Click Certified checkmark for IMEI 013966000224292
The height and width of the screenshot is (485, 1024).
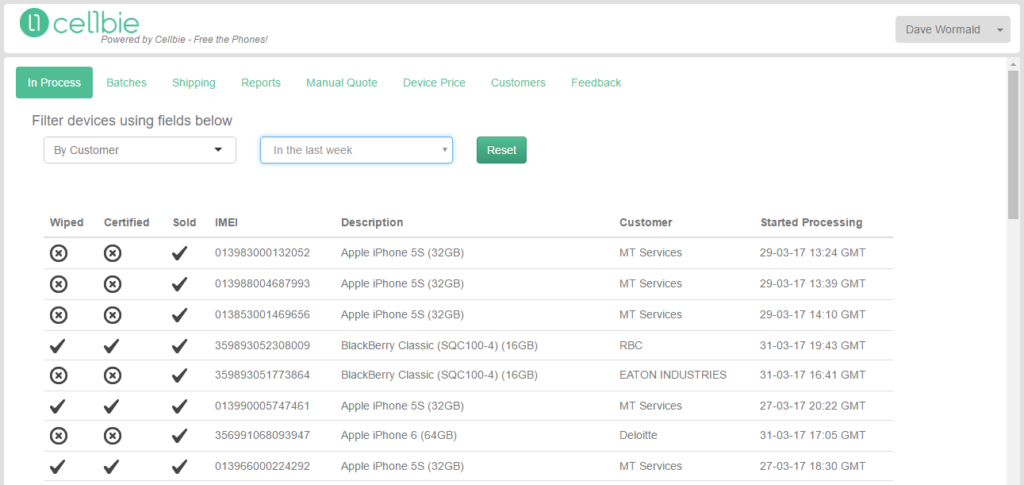point(112,466)
